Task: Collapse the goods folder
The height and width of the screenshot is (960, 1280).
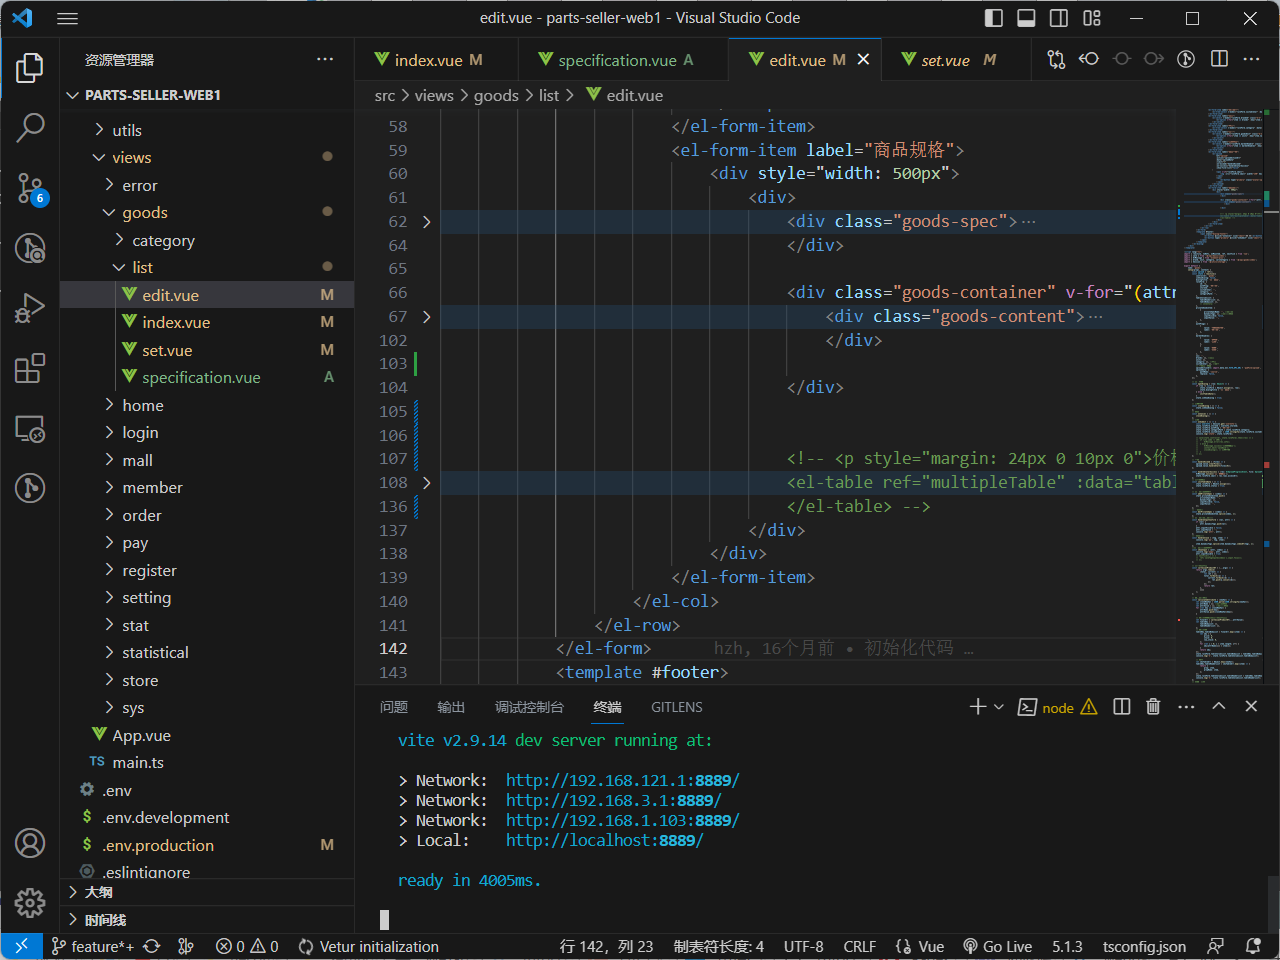Action: pos(207,213)
